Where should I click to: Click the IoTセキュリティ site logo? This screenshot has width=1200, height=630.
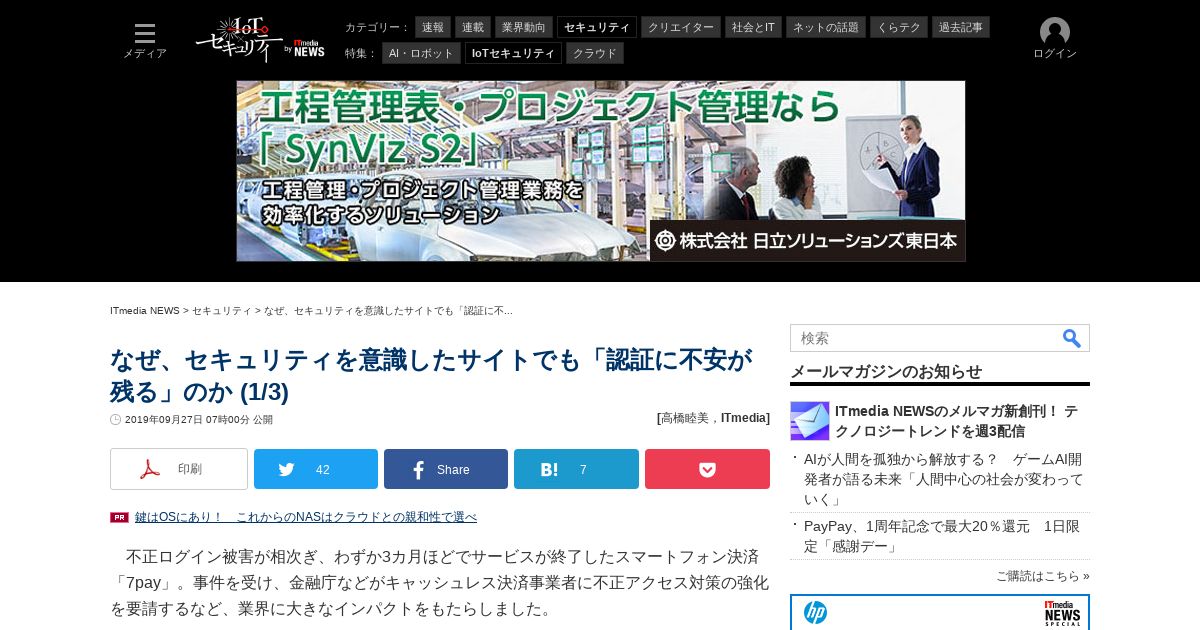tap(239, 39)
